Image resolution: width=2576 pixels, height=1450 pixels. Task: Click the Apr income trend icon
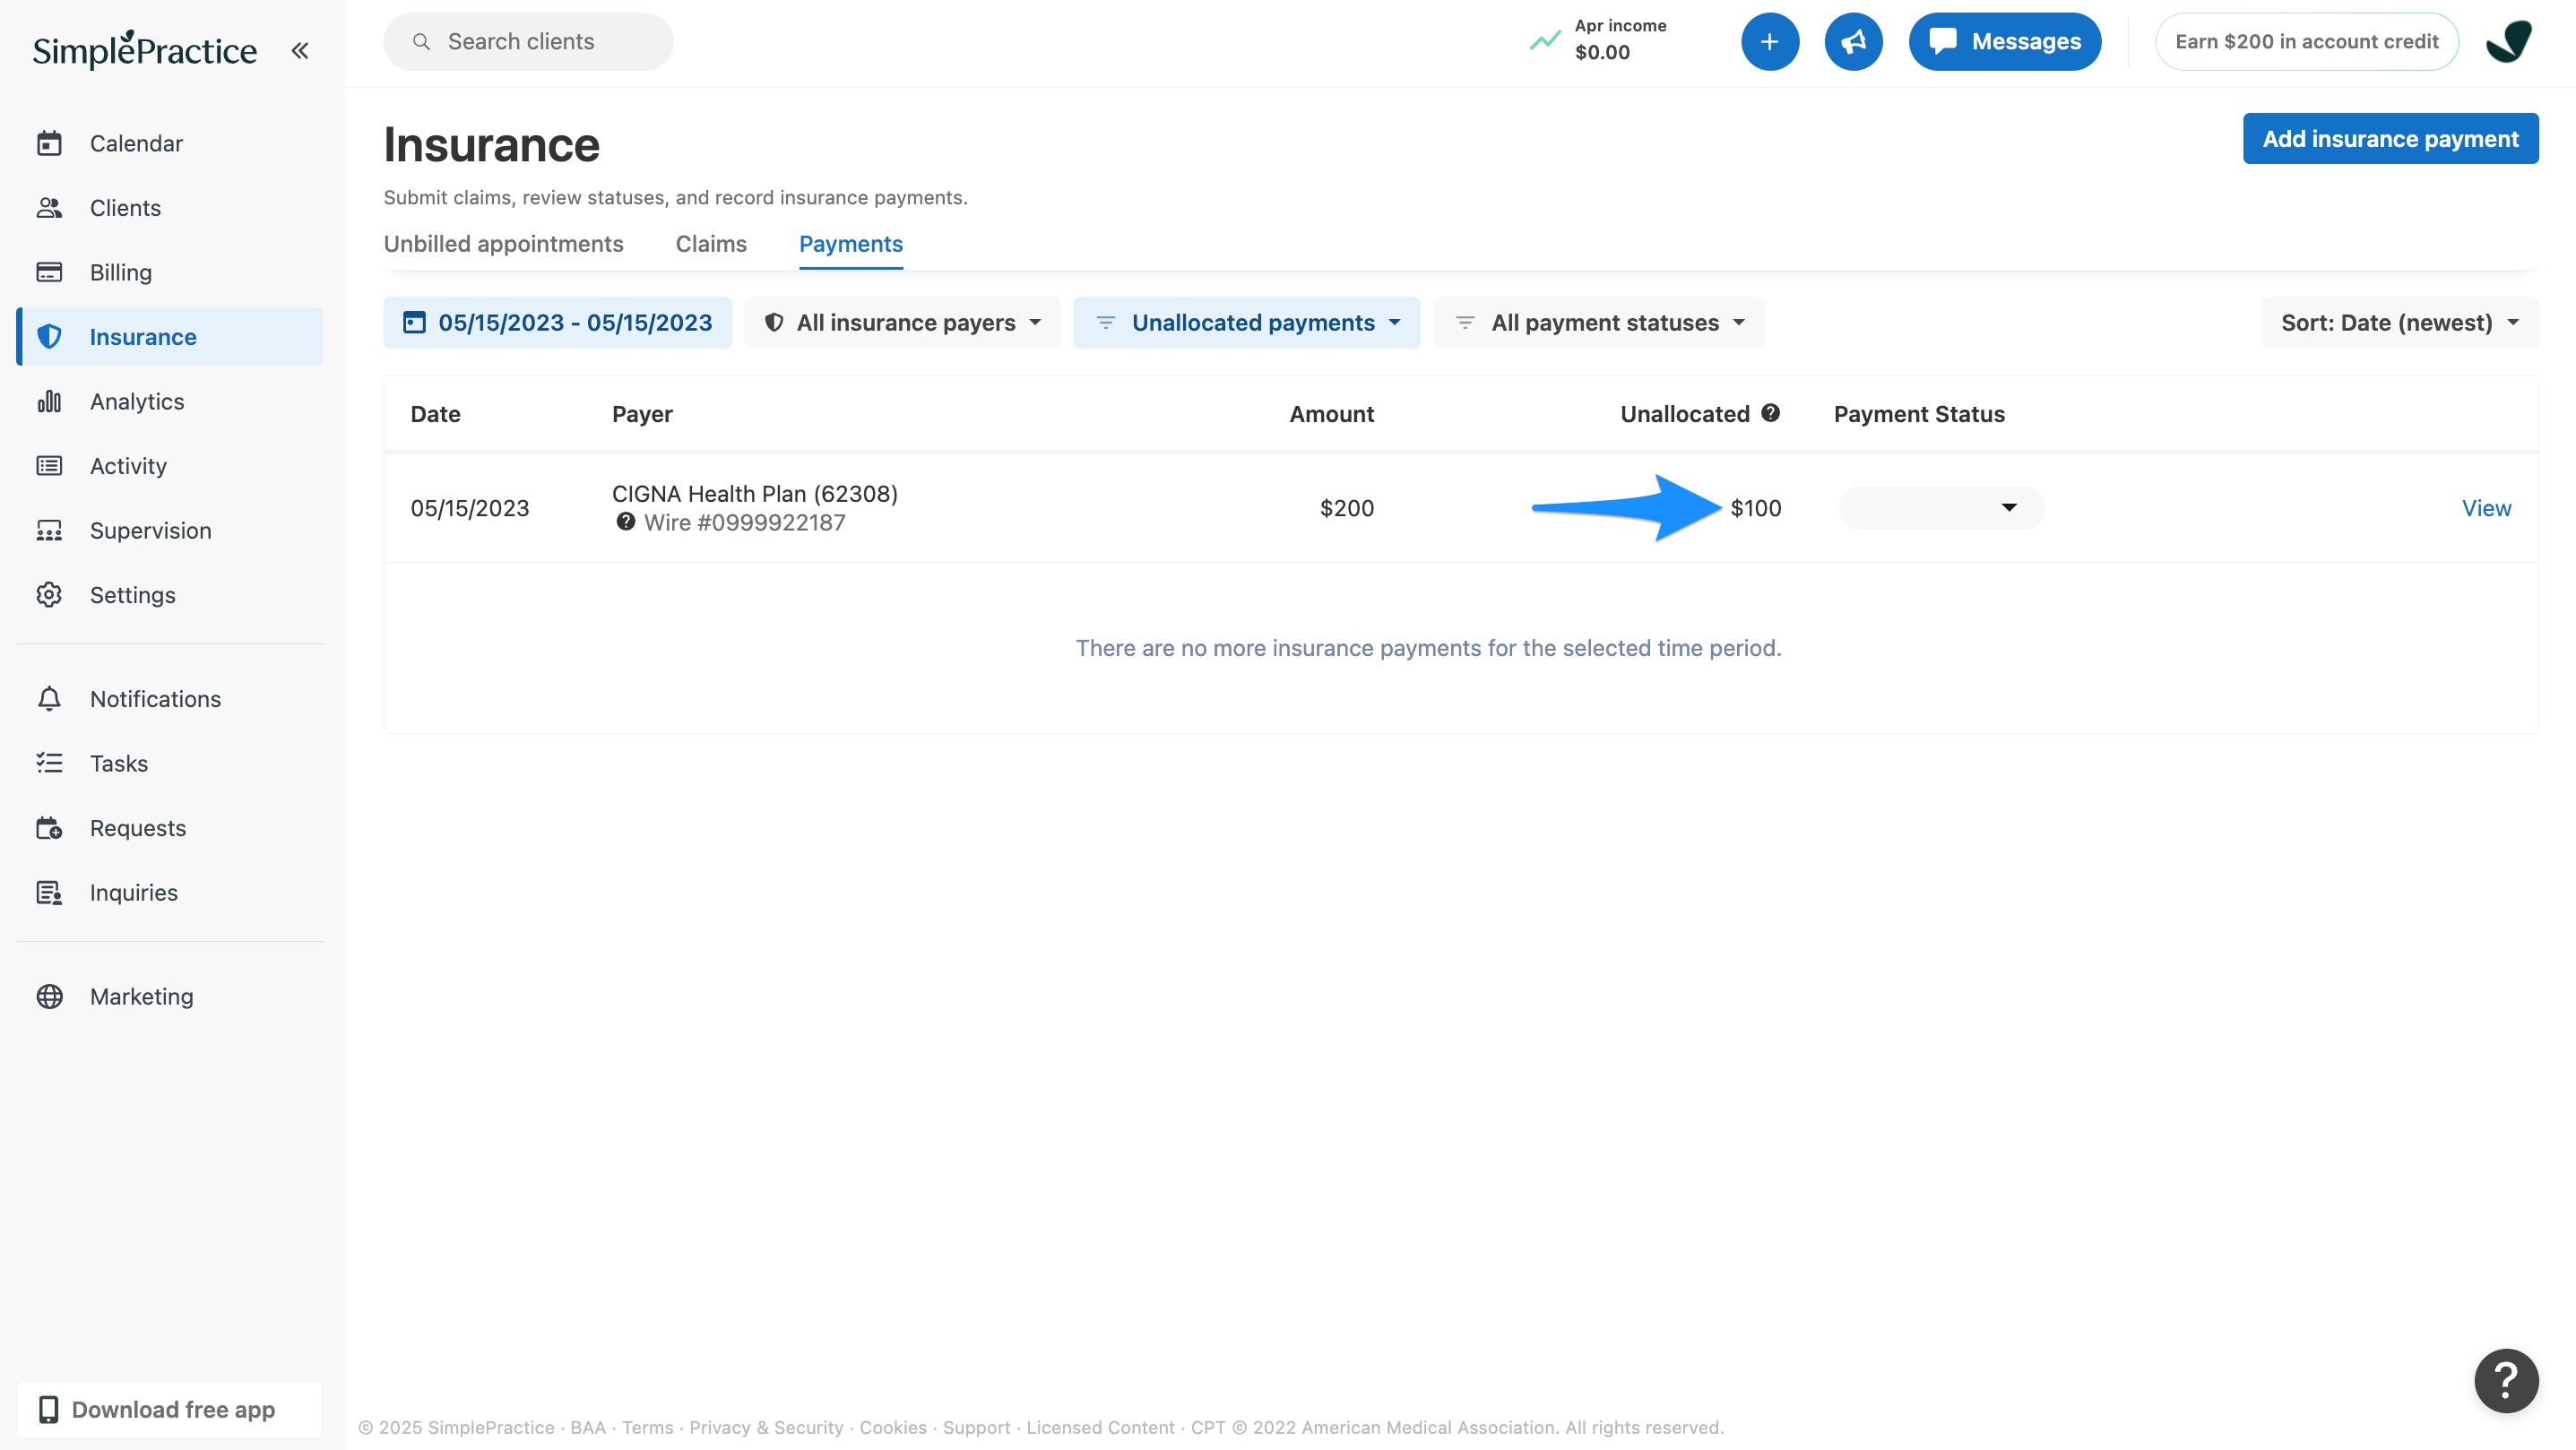point(1544,41)
